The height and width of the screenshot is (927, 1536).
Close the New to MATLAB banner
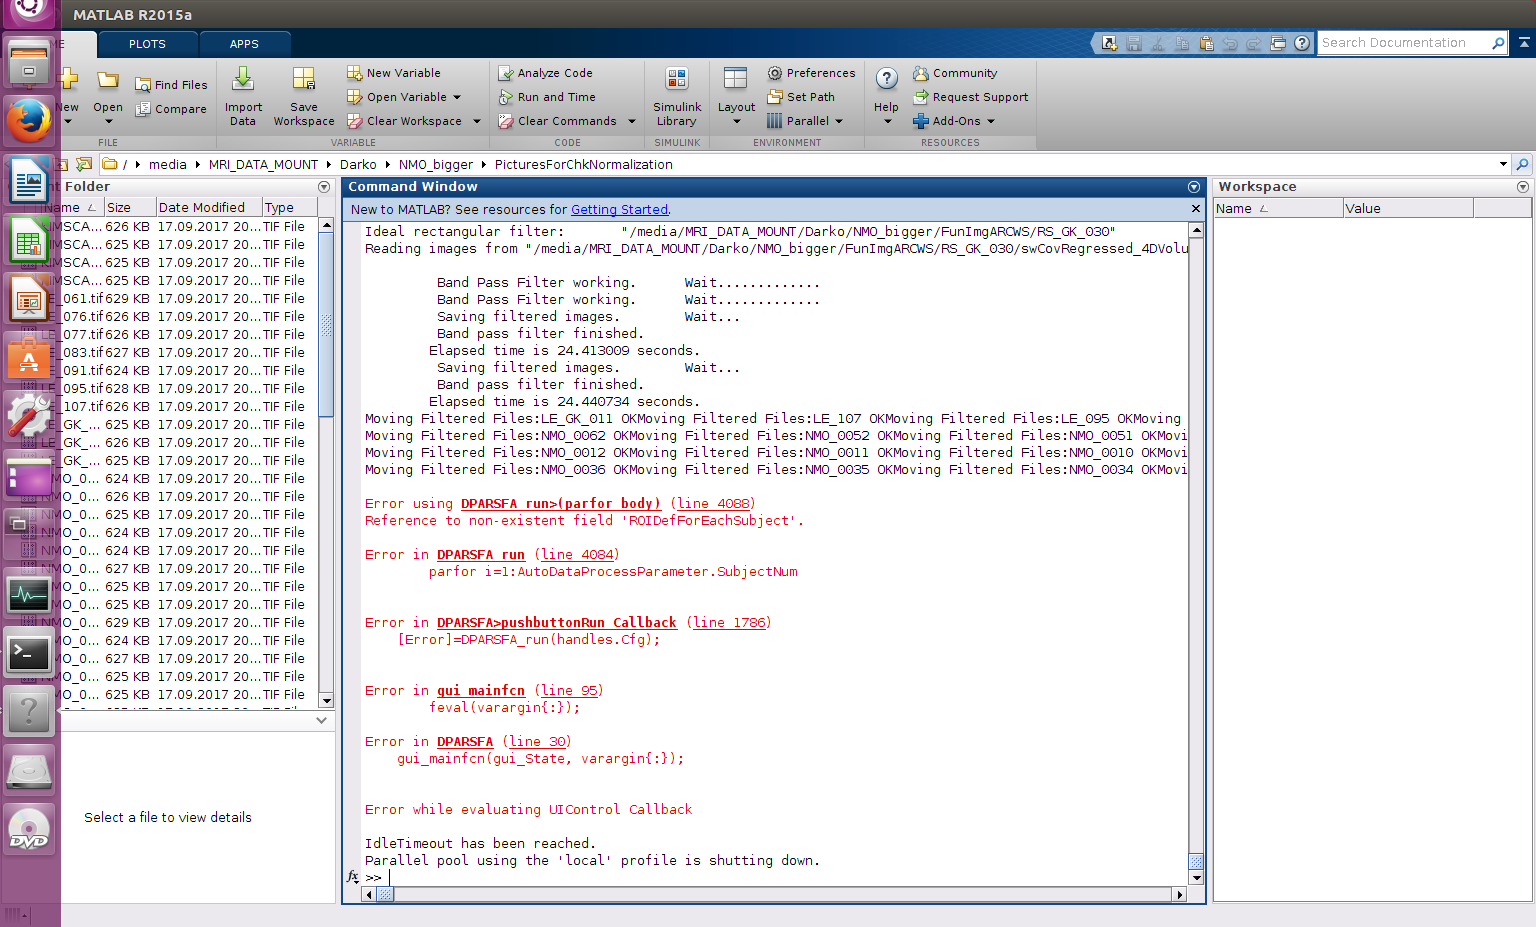[x=1195, y=209]
